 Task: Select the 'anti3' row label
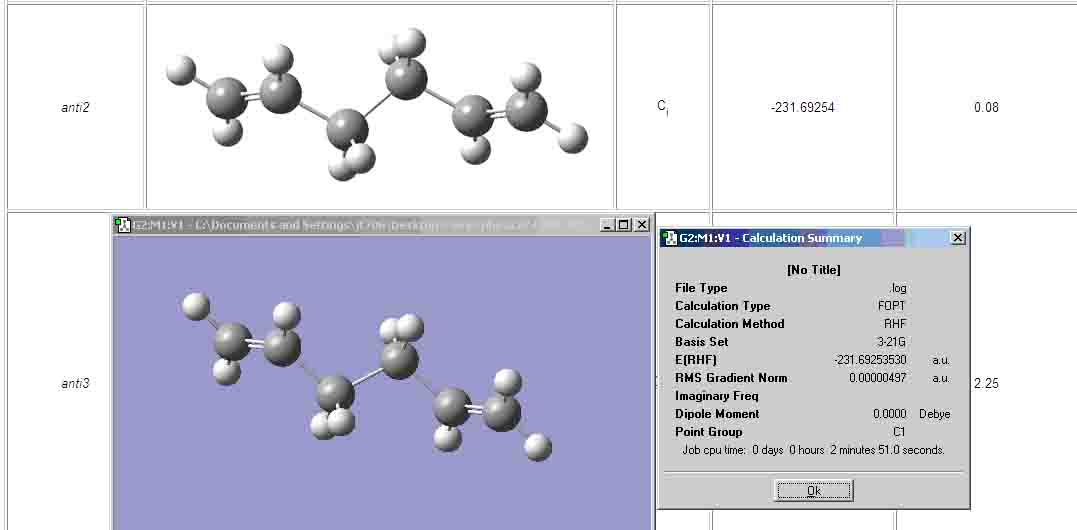75,383
